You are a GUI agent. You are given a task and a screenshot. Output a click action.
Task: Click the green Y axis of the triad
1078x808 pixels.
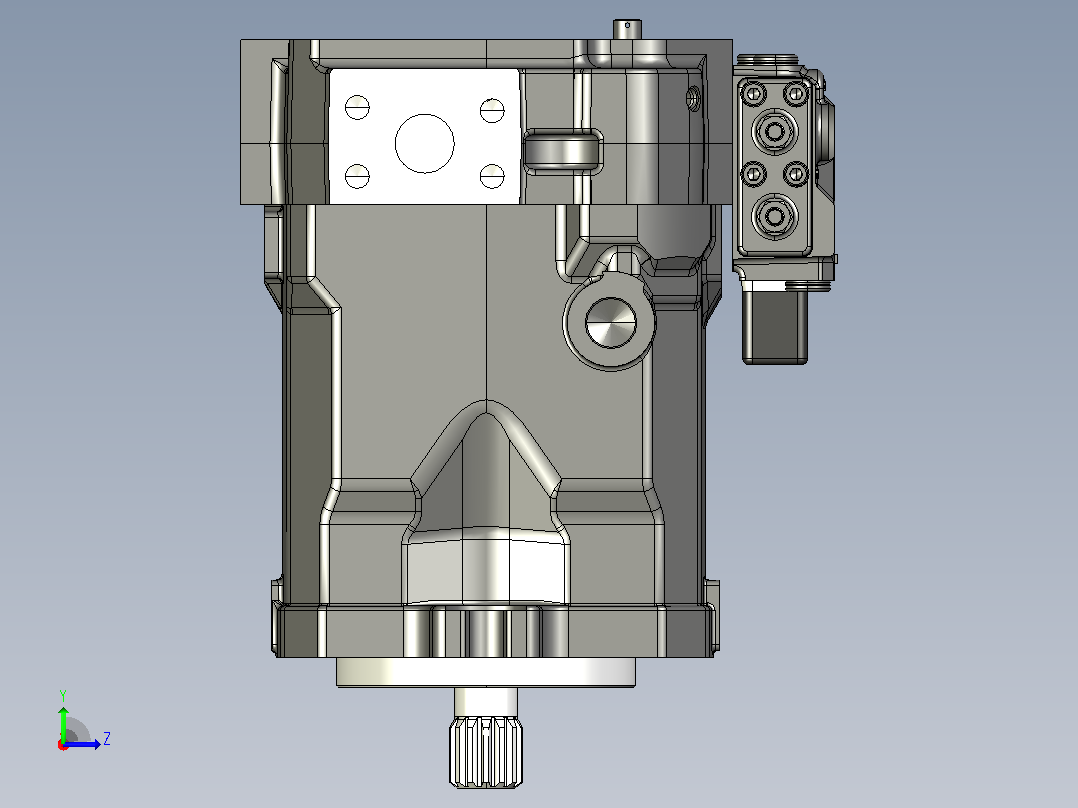click(x=63, y=724)
